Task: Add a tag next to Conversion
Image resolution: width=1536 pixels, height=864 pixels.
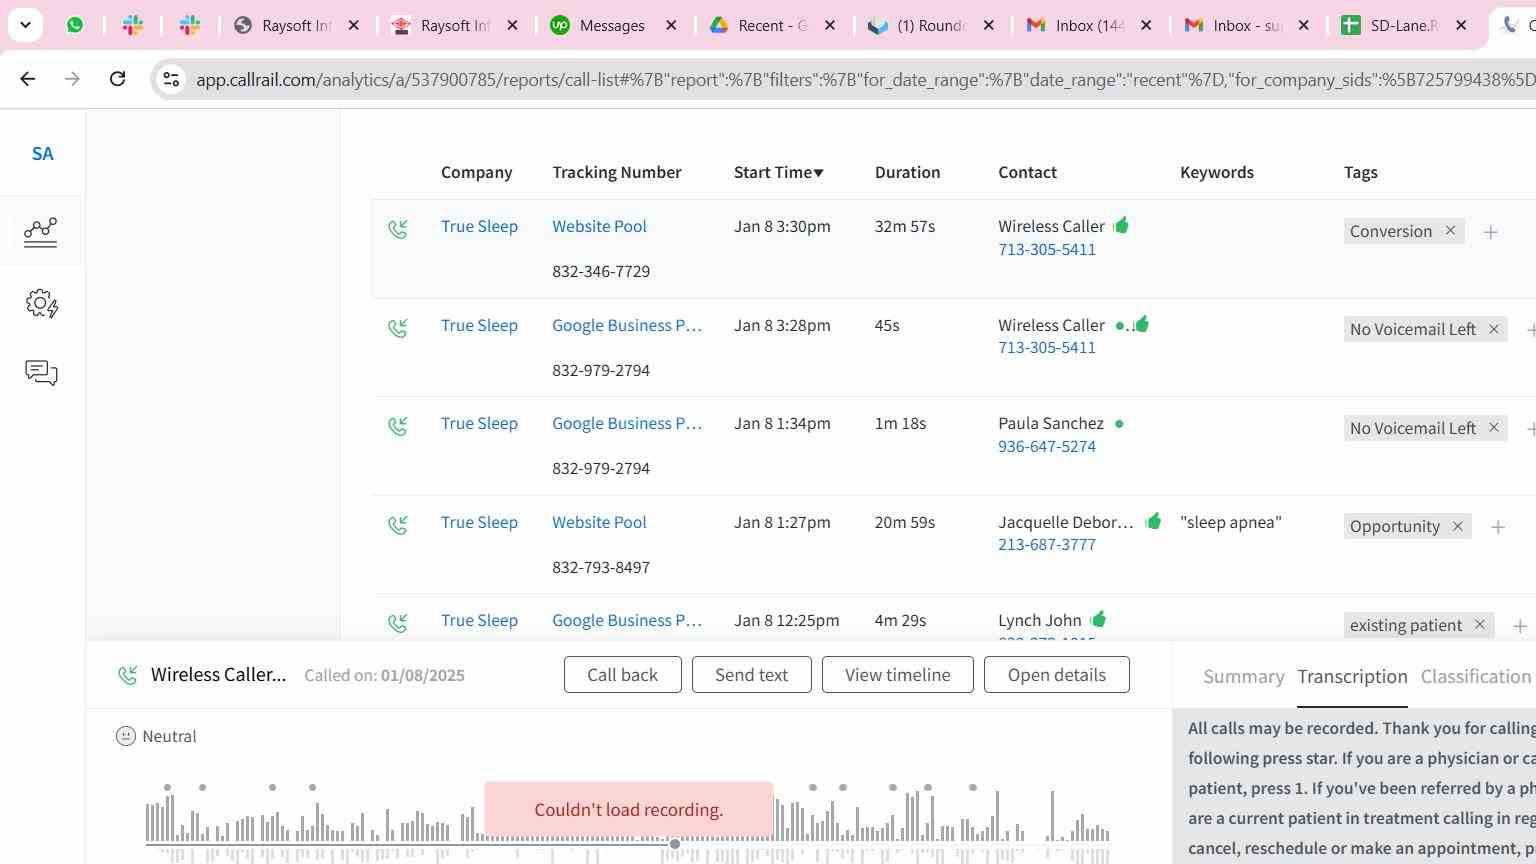Action: click(x=1491, y=232)
